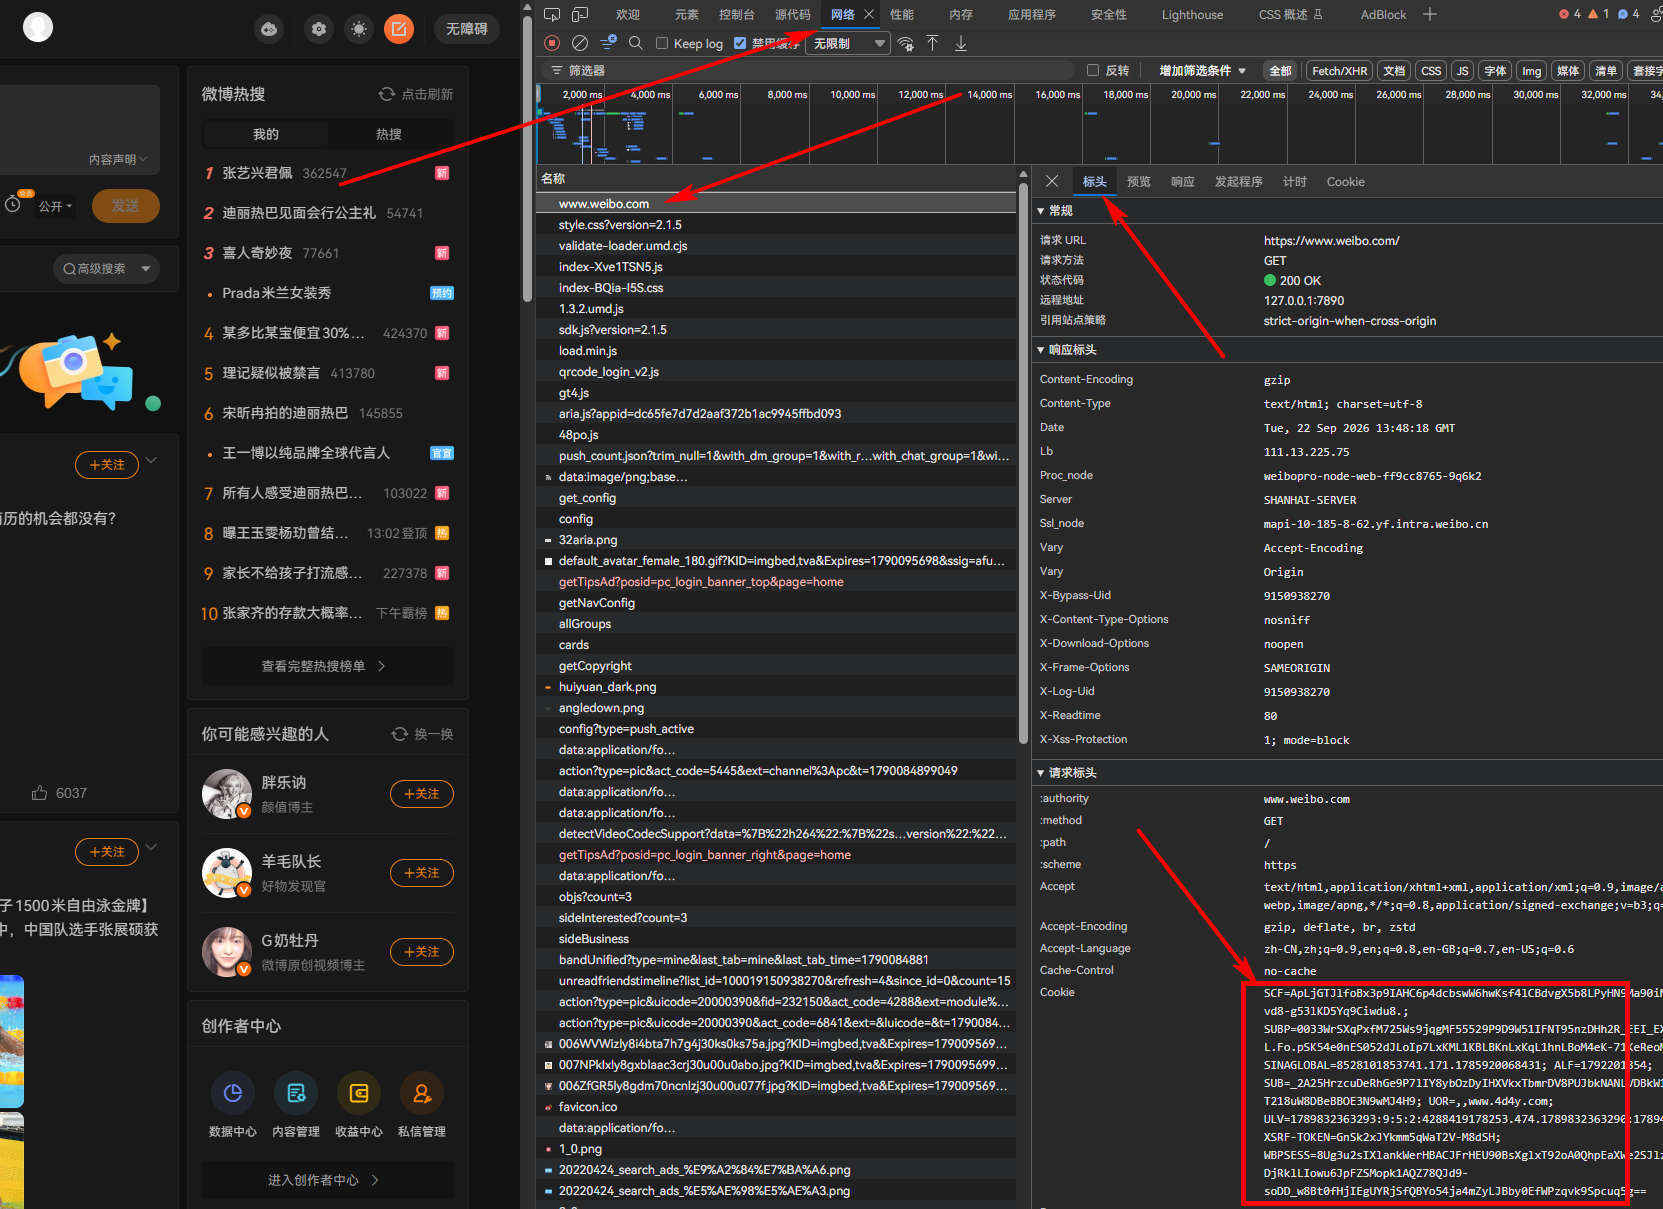Open the Cookie details tab
Screen dimensions: 1663x1209
click(1345, 182)
